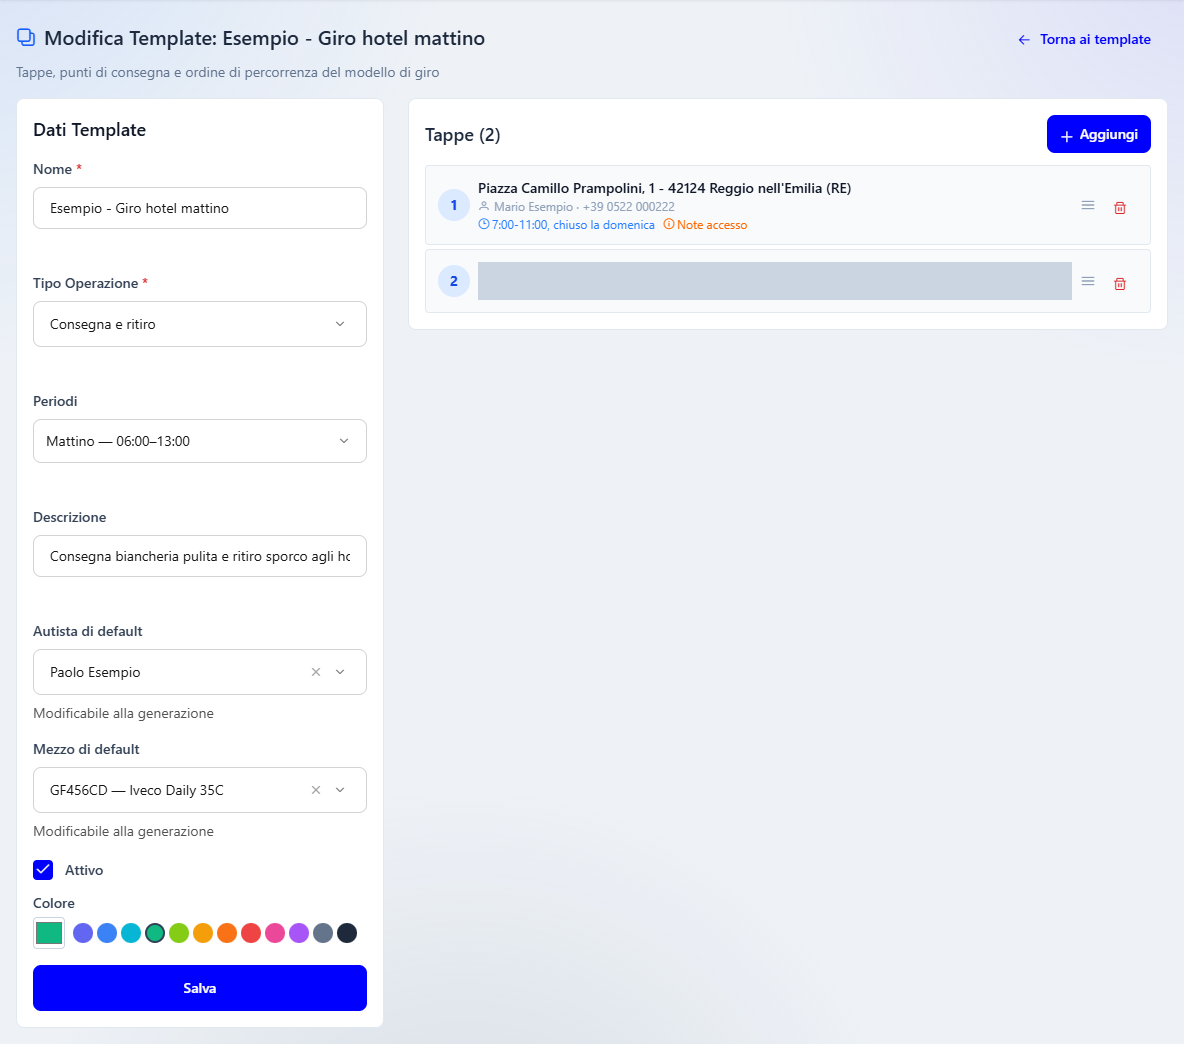Screen dimensions: 1184x1044
Task: Save the template with Salva
Action: click(x=199, y=987)
